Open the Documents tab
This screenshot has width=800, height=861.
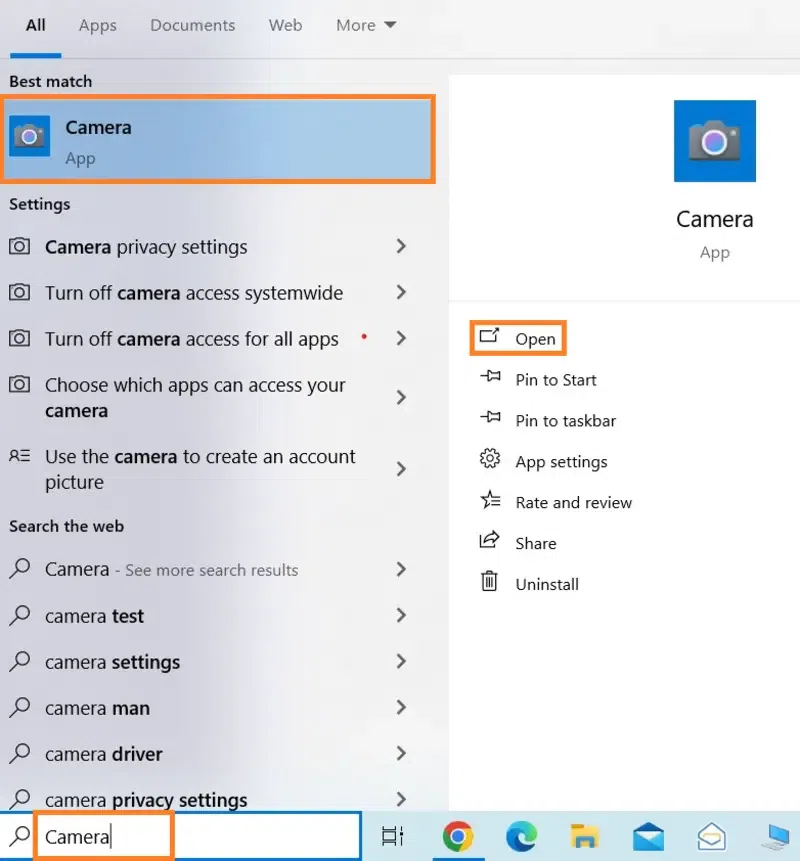tap(193, 25)
